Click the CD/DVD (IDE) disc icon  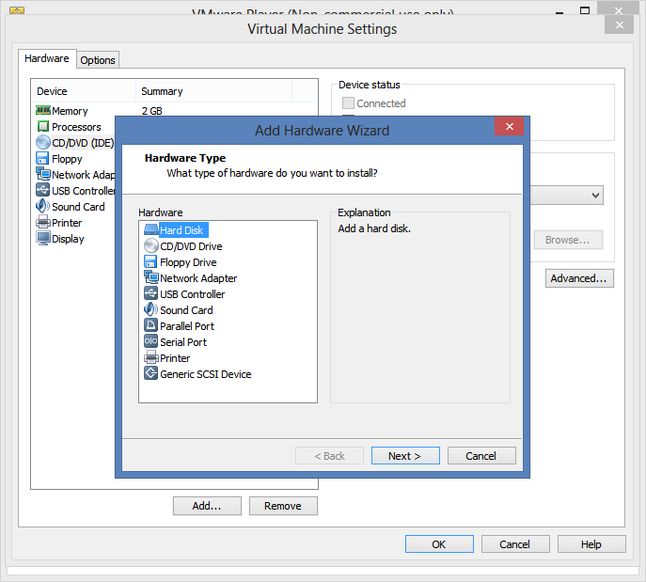(x=43, y=142)
